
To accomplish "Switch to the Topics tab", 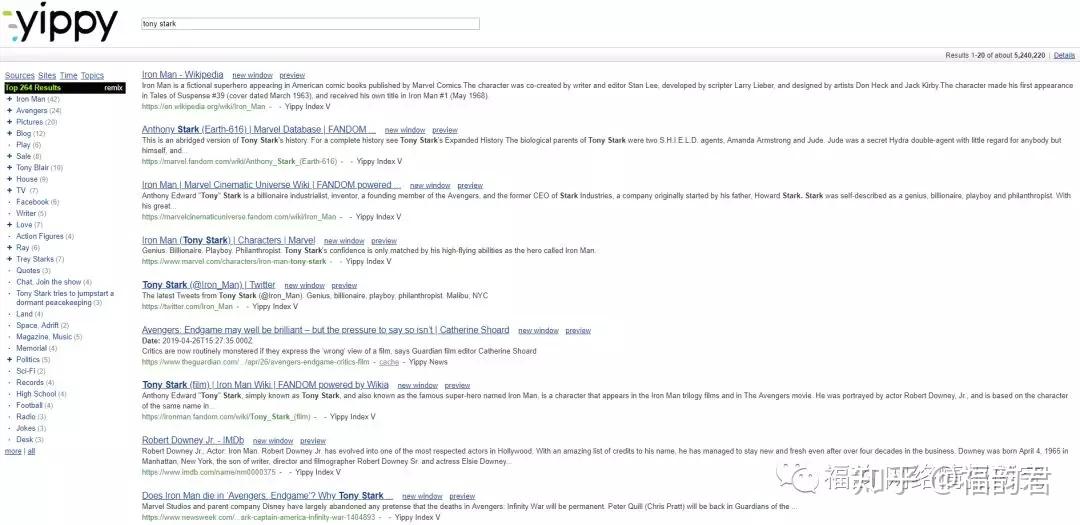I will pos(92,76).
